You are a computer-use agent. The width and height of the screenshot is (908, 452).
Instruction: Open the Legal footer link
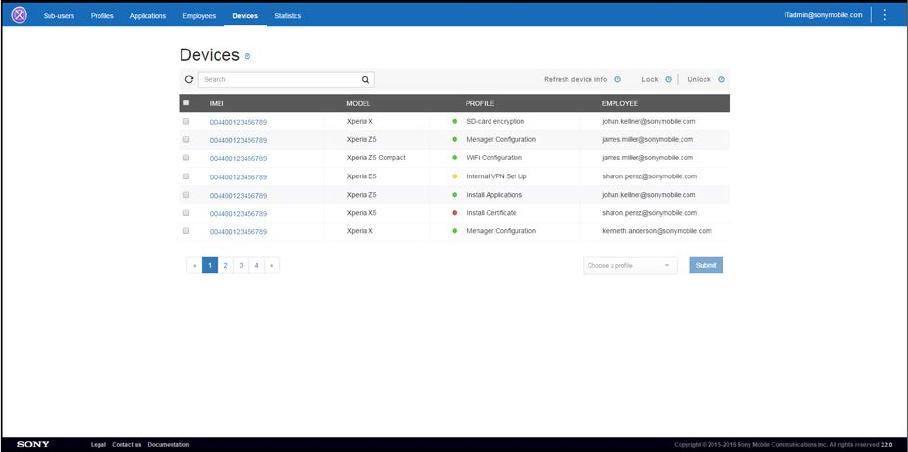(x=98, y=444)
